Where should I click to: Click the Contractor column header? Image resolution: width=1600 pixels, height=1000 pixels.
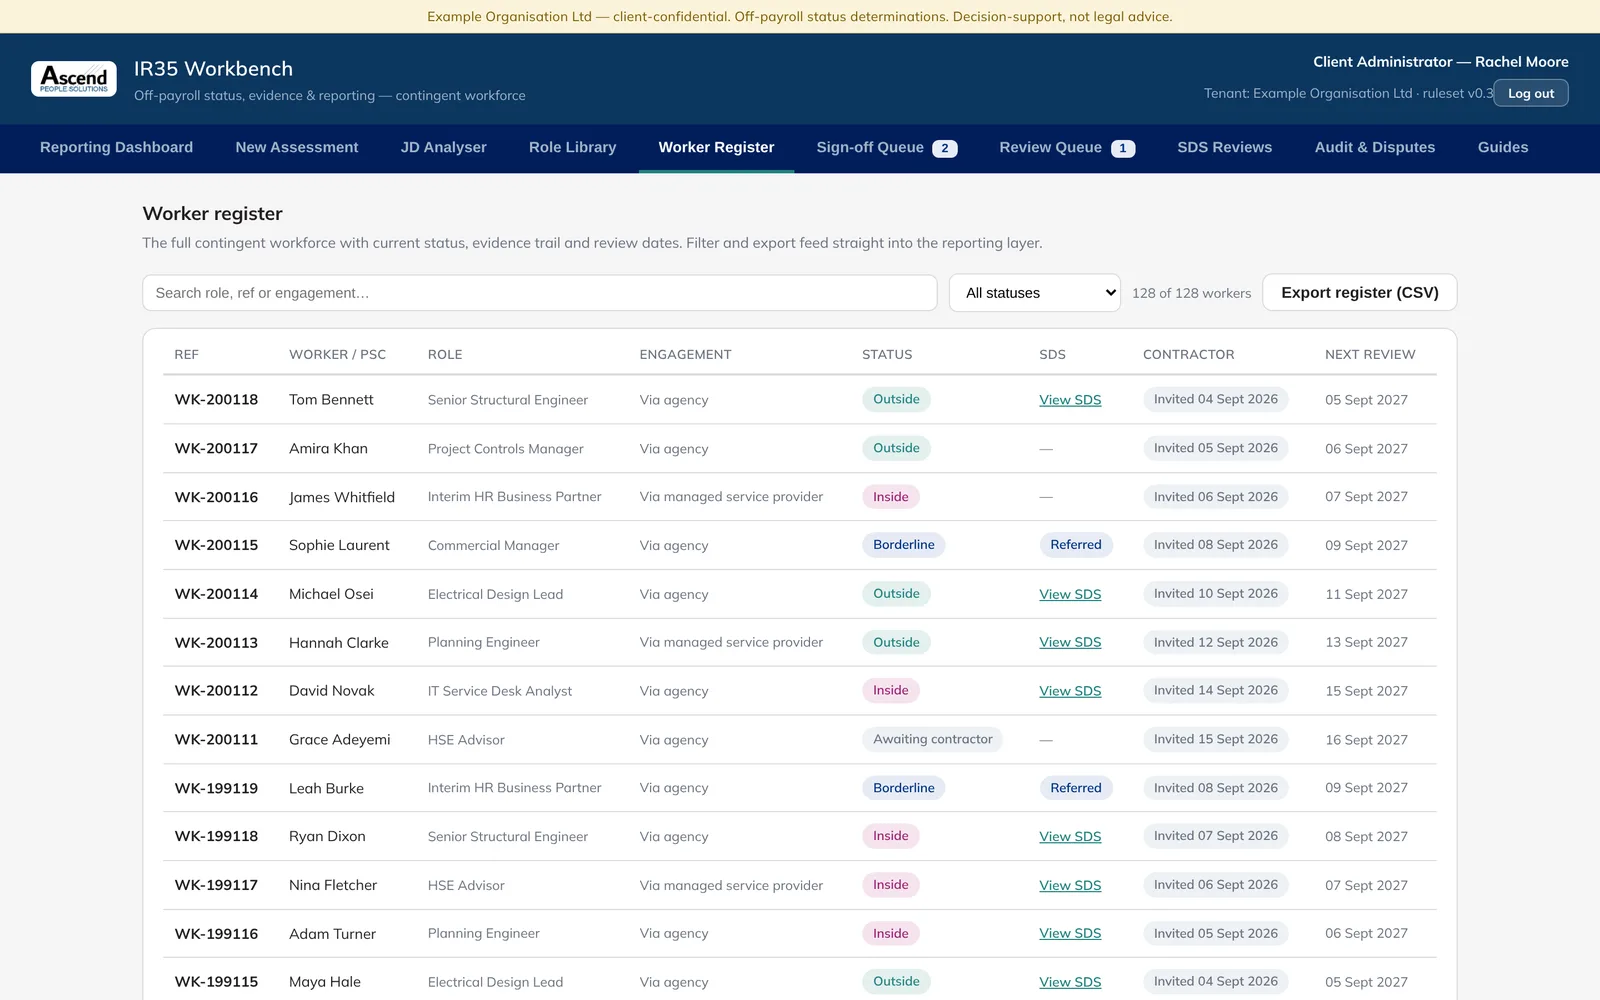point(1189,354)
